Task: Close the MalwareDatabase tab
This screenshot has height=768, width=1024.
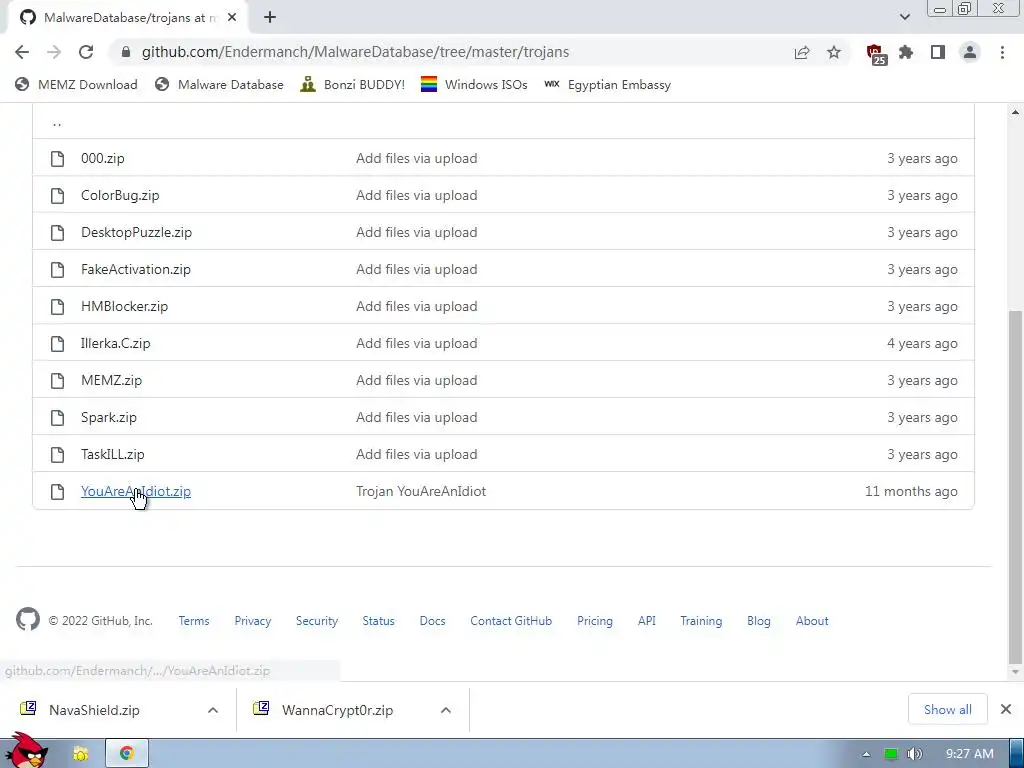Action: point(232,18)
